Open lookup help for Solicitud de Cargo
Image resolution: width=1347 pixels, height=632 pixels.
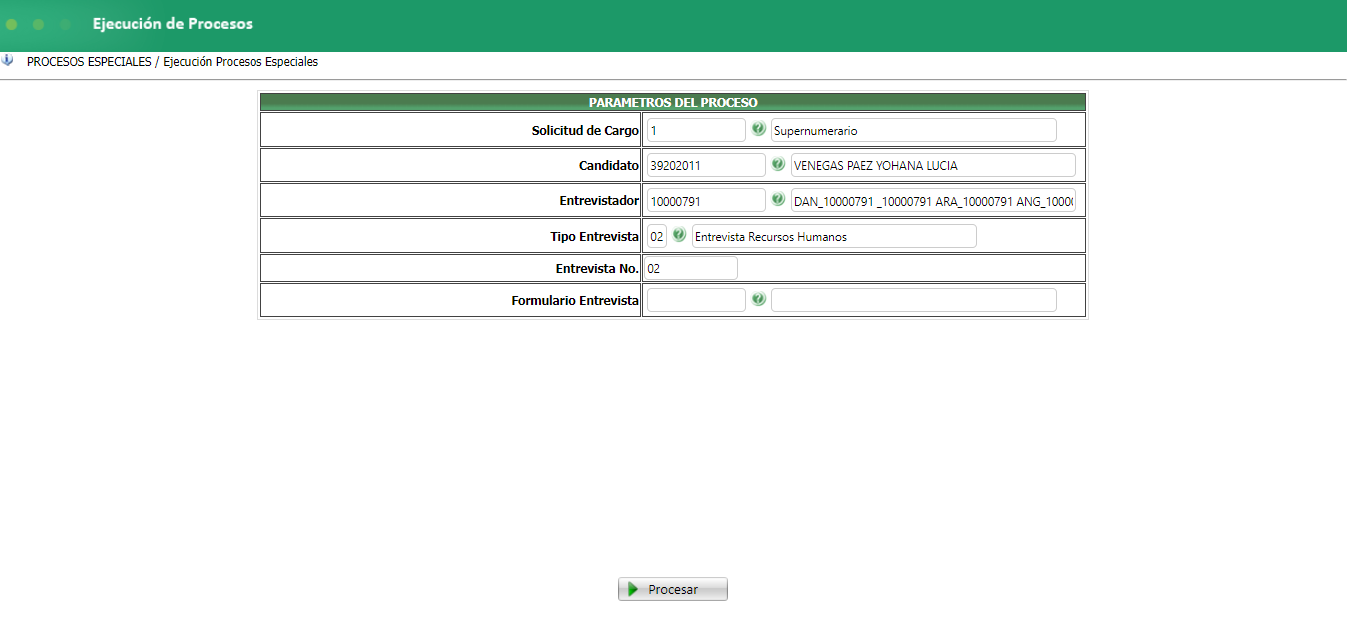(x=759, y=129)
